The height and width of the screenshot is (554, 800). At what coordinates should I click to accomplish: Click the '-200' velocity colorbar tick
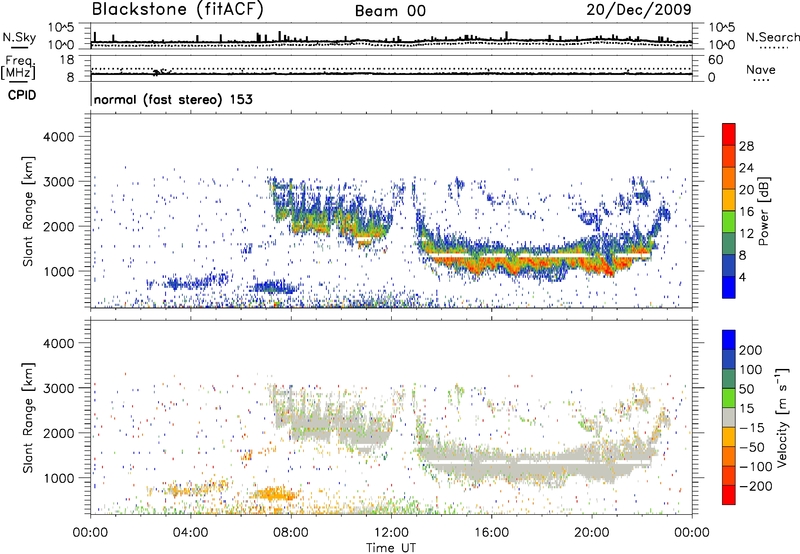pyautogui.click(x=755, y=486)
